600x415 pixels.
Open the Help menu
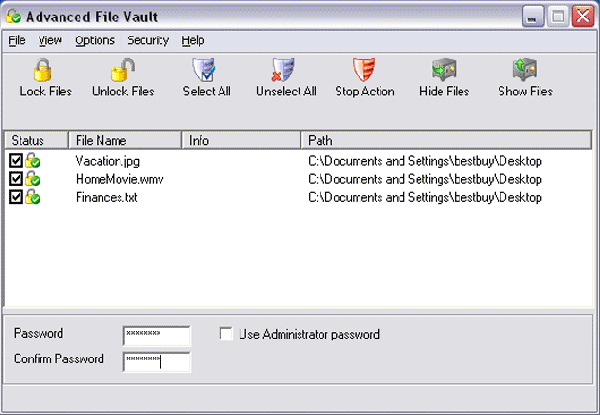click(x=193, y=41)
